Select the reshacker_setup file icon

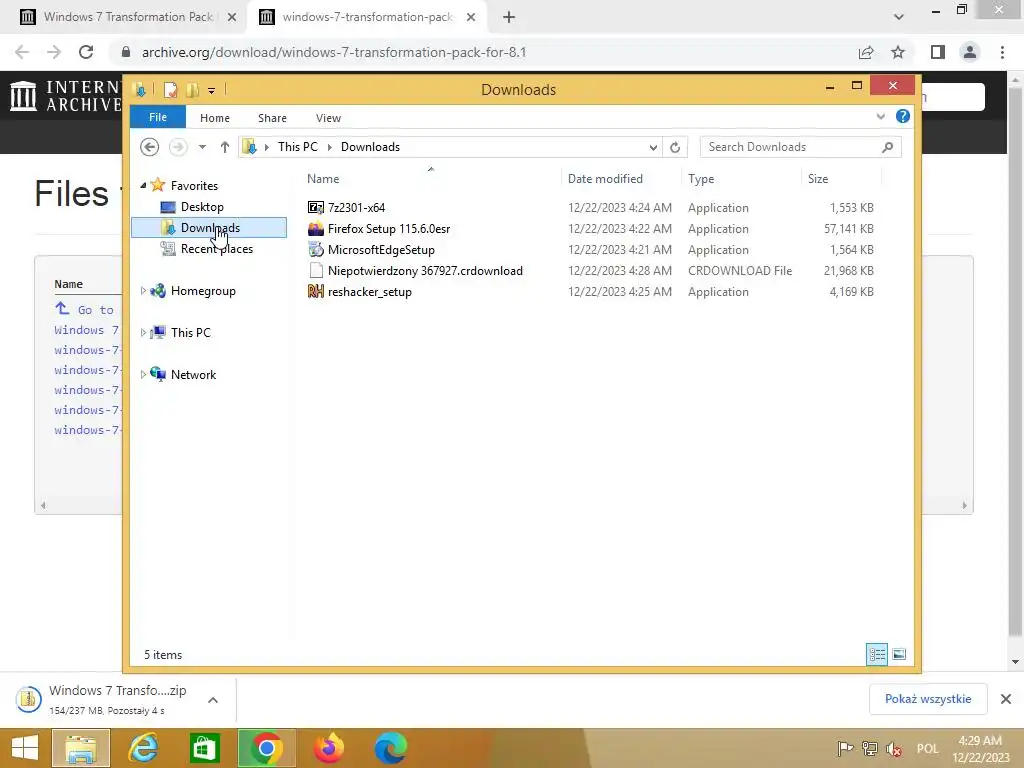tap(315, 291)
